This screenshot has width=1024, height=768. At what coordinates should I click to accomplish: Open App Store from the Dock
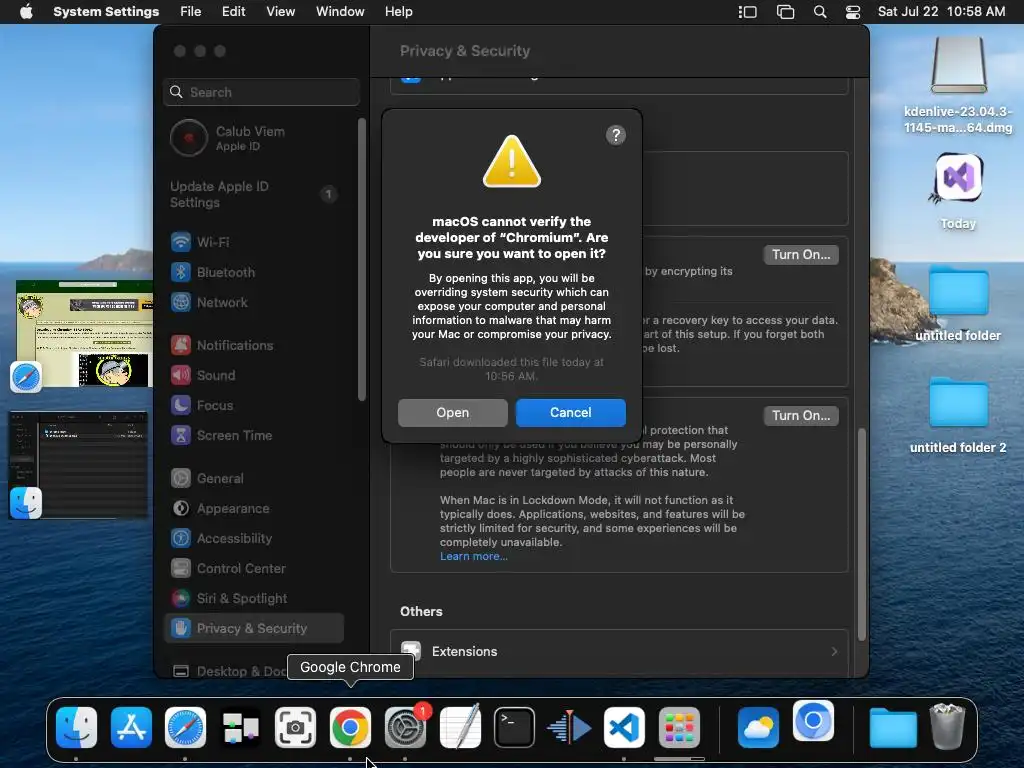click(x=131, y=728)
